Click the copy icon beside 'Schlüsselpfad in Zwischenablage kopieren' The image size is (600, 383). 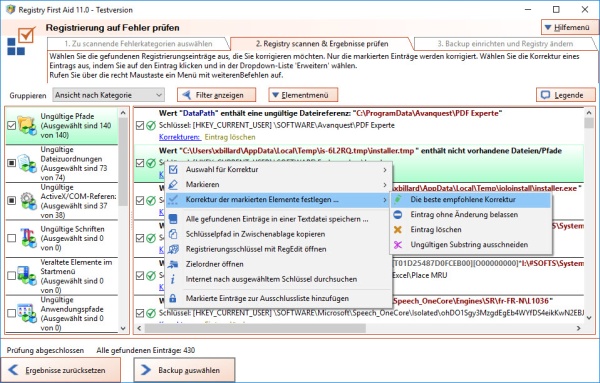point(173,234)
